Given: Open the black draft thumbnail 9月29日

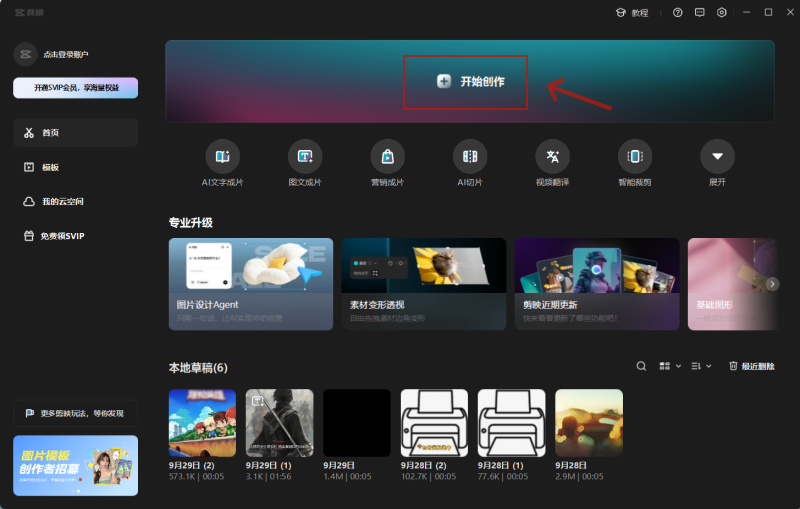Looking at the screenshot, I should tap(357, 423).
